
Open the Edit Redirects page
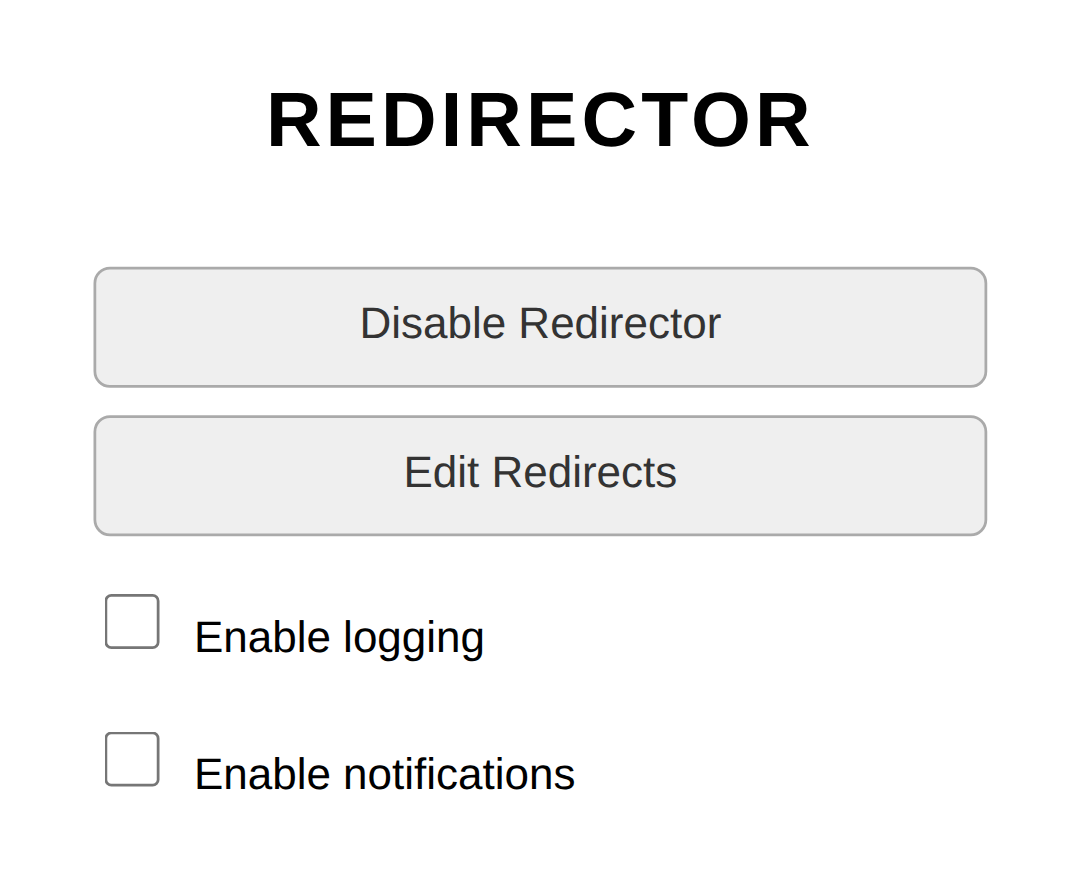[540, 475]
